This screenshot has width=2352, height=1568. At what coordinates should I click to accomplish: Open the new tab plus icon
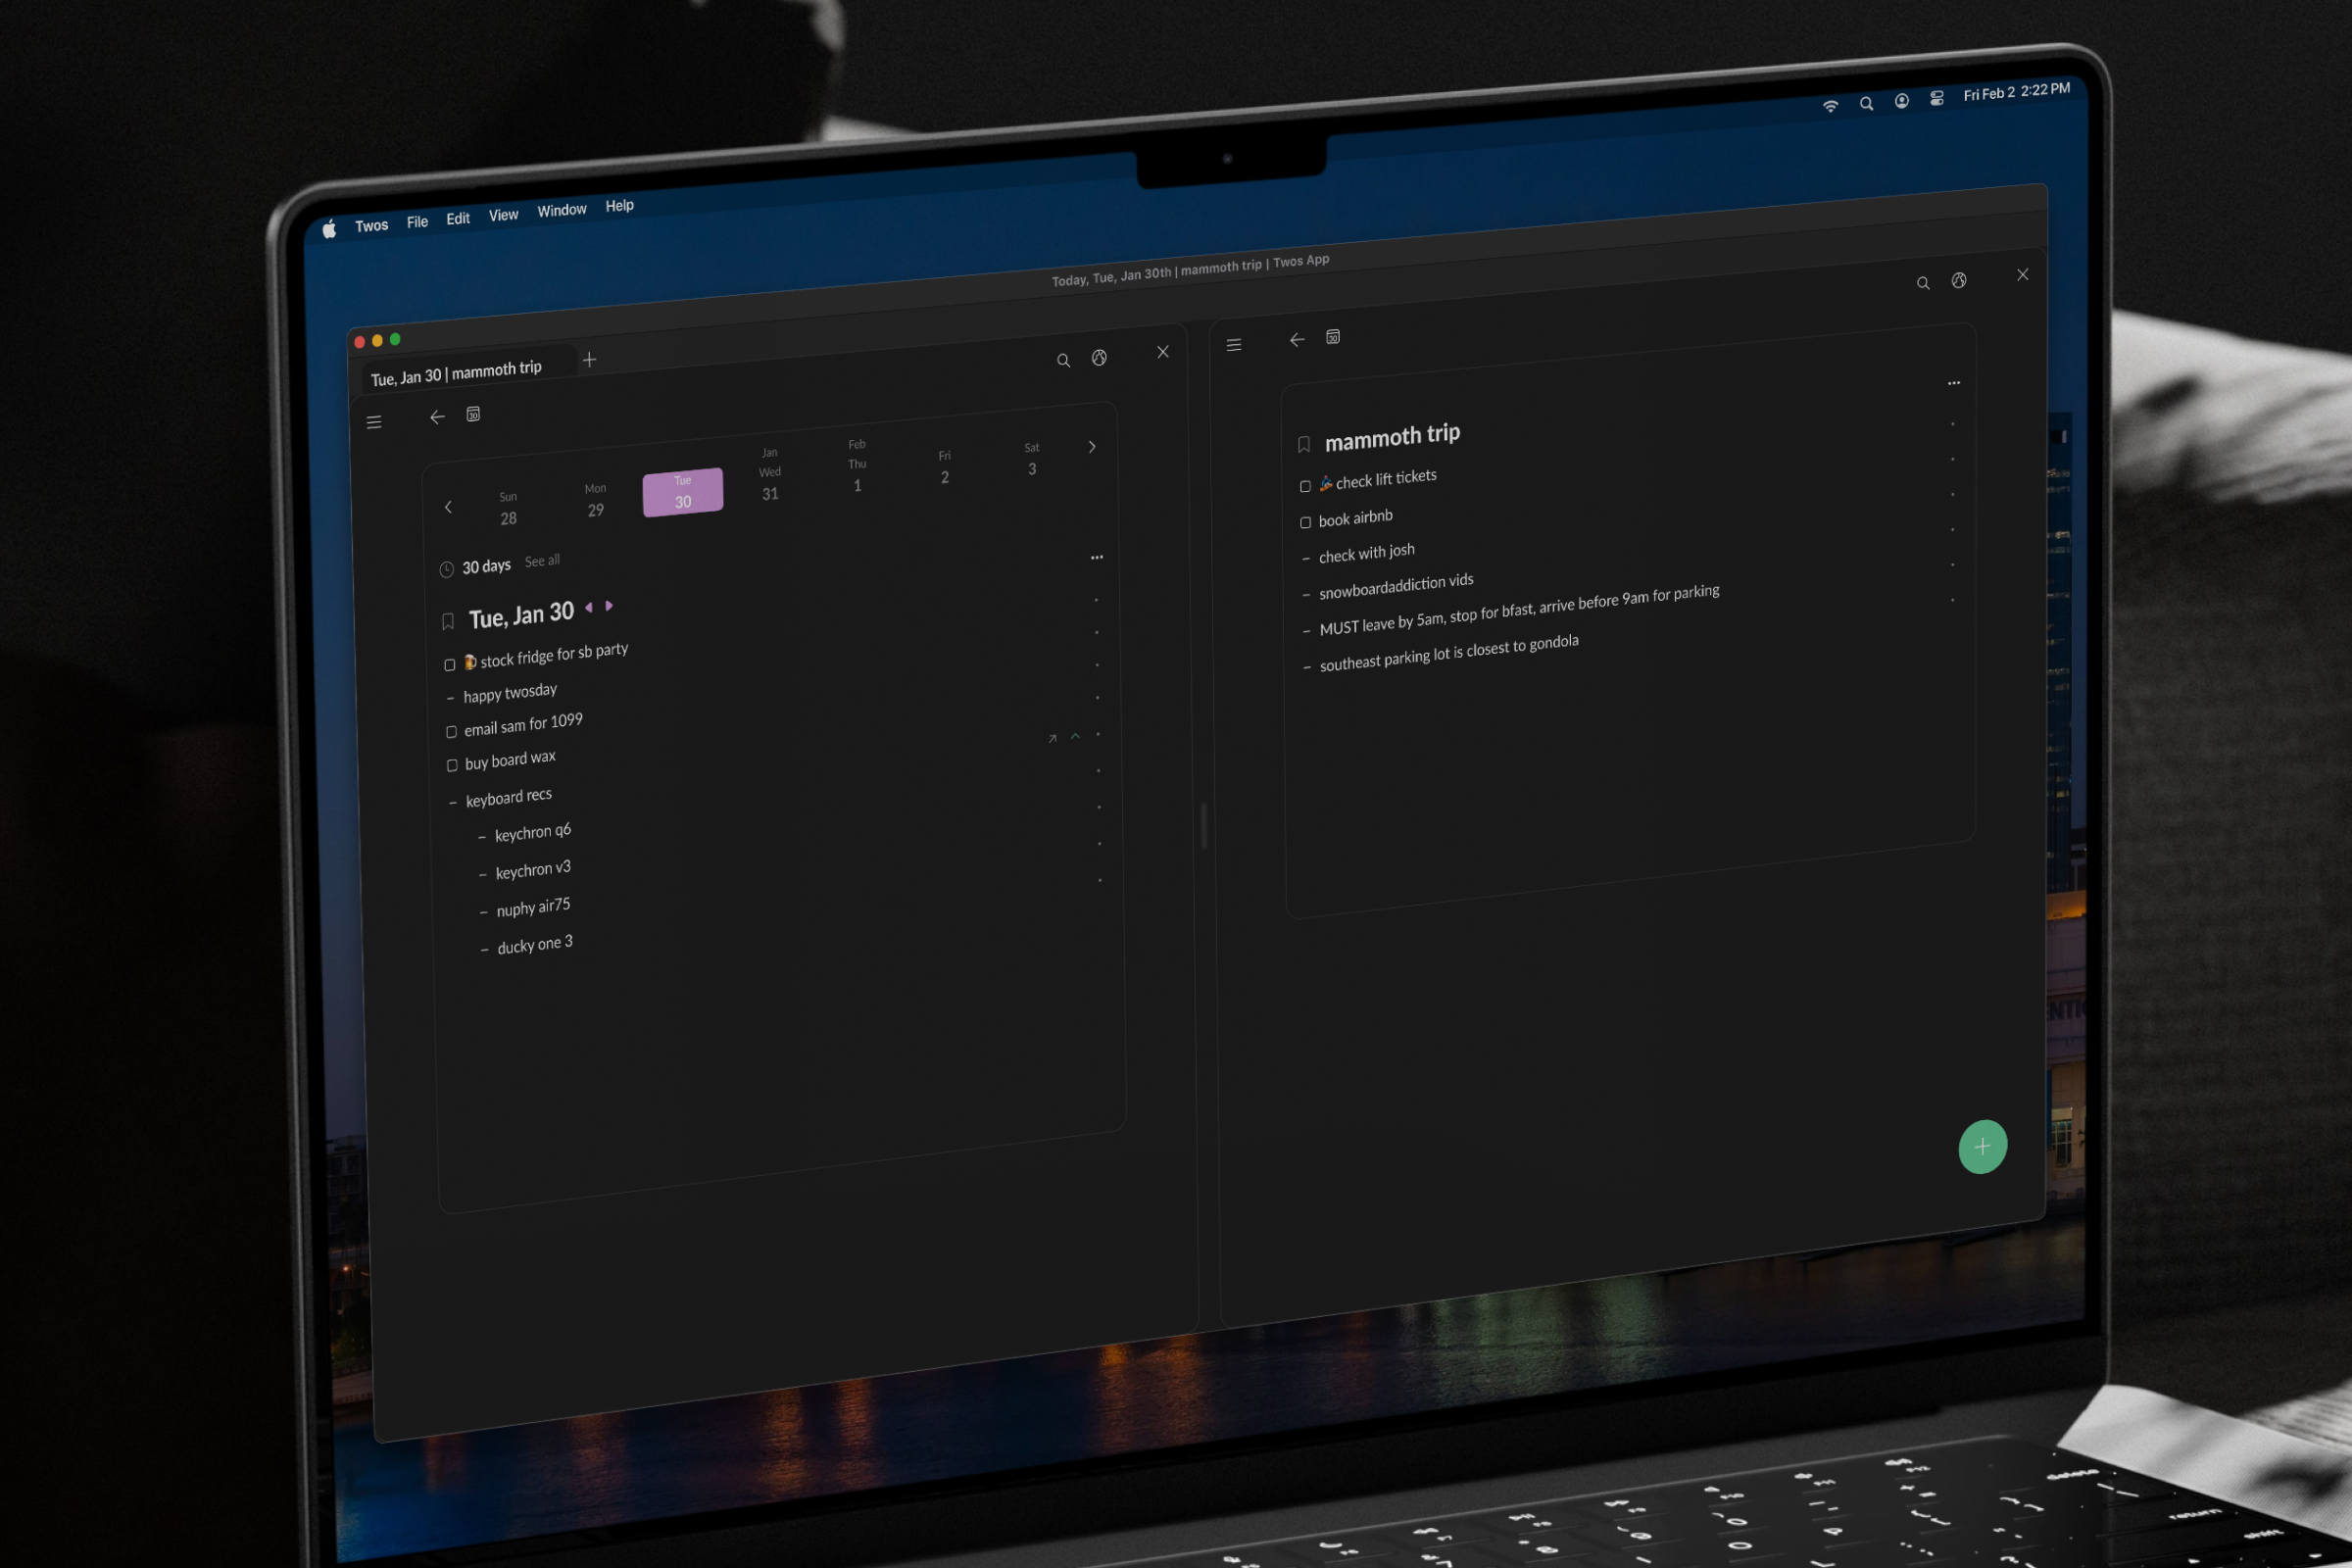pos(589,359)
